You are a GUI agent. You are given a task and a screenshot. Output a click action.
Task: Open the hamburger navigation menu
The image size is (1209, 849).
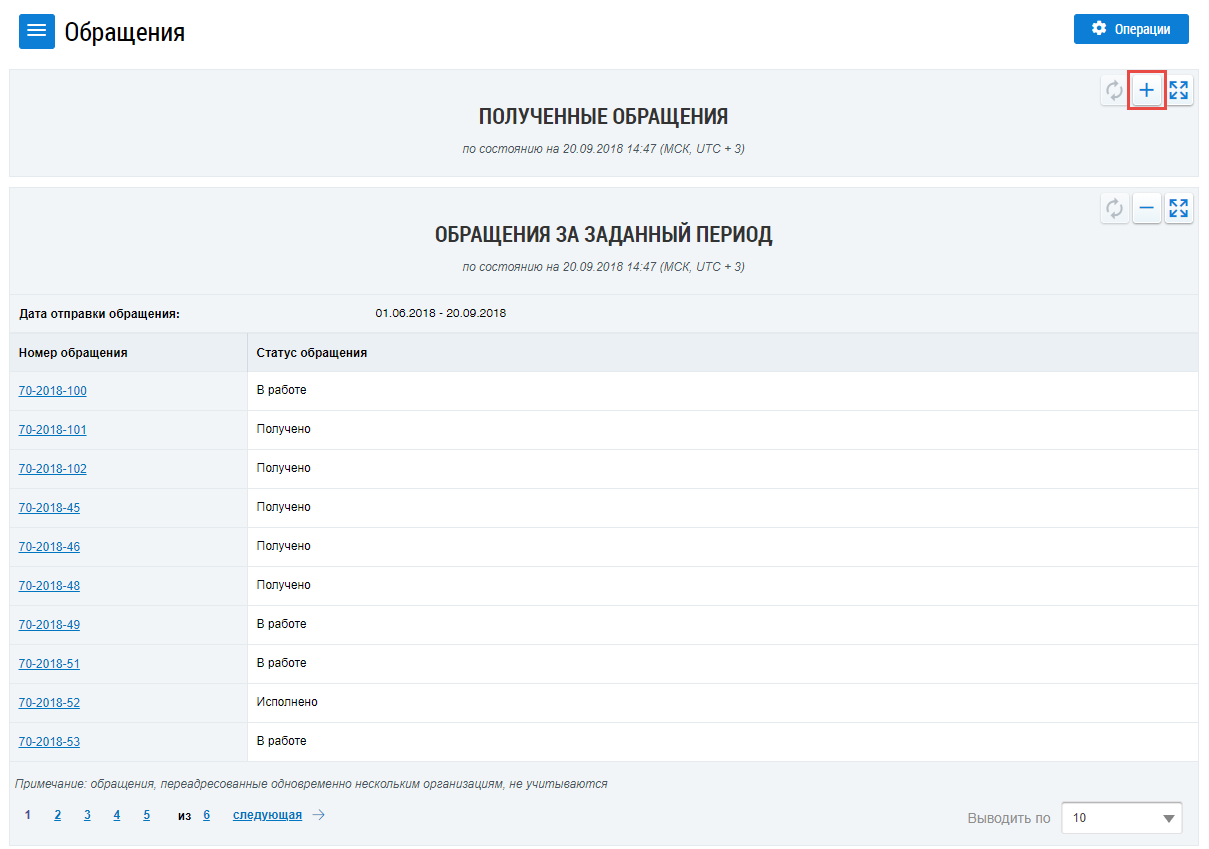tap(37, 31)
